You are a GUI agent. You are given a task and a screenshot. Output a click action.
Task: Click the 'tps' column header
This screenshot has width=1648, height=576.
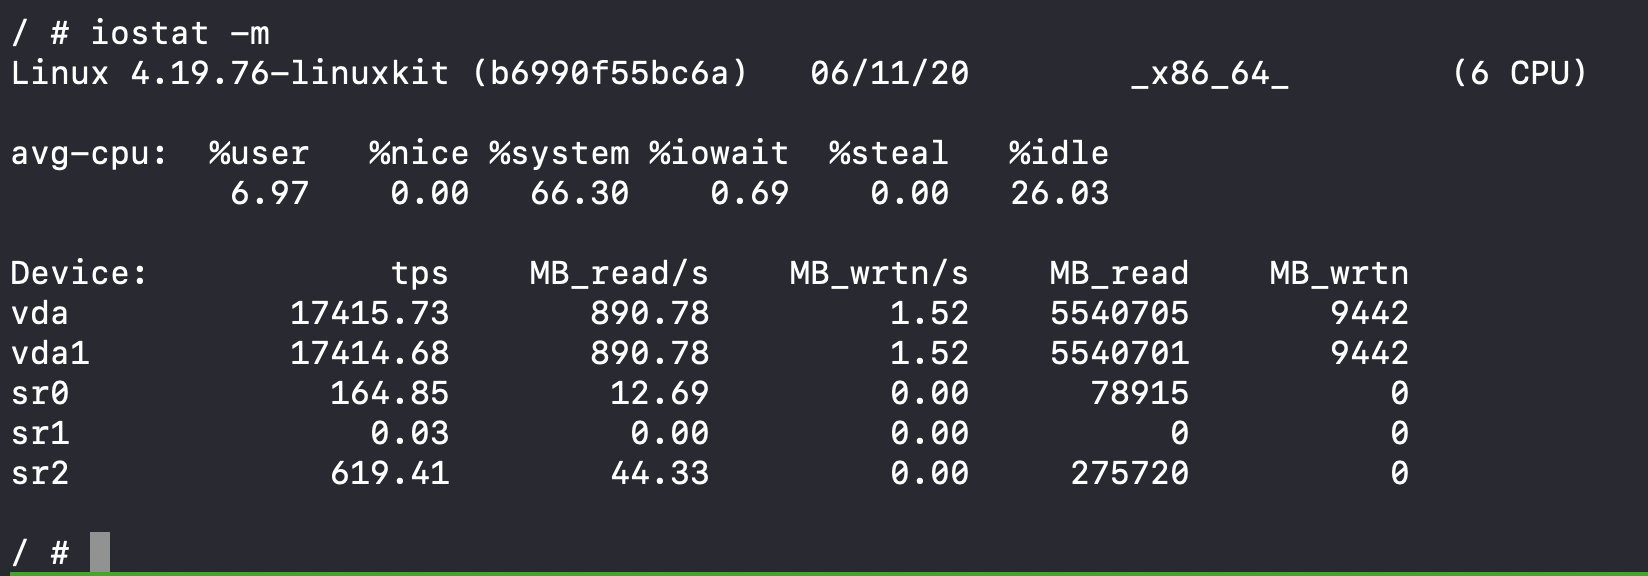[419, 273]
